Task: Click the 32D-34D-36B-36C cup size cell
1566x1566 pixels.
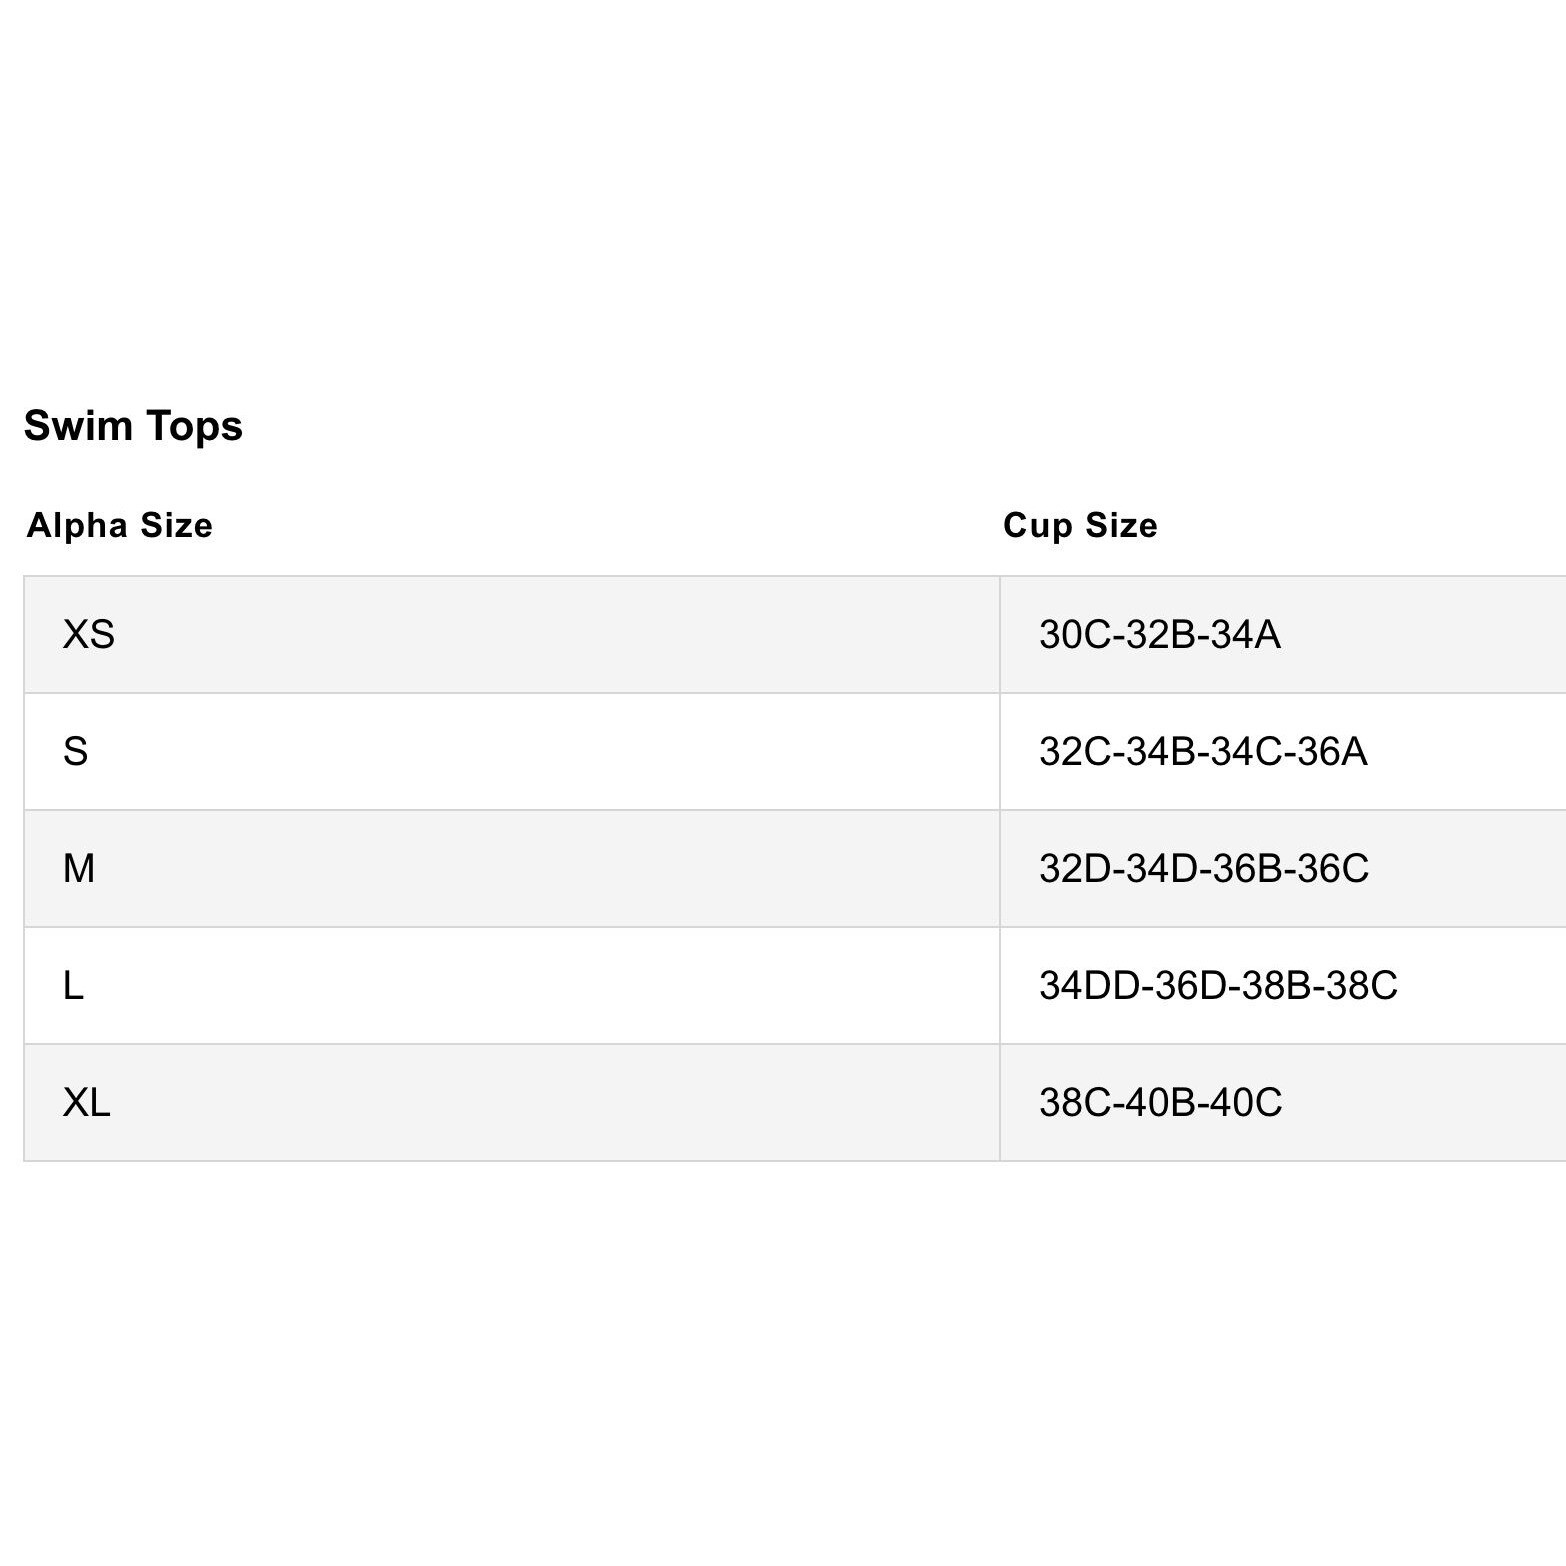Action: click(1282, 869)
